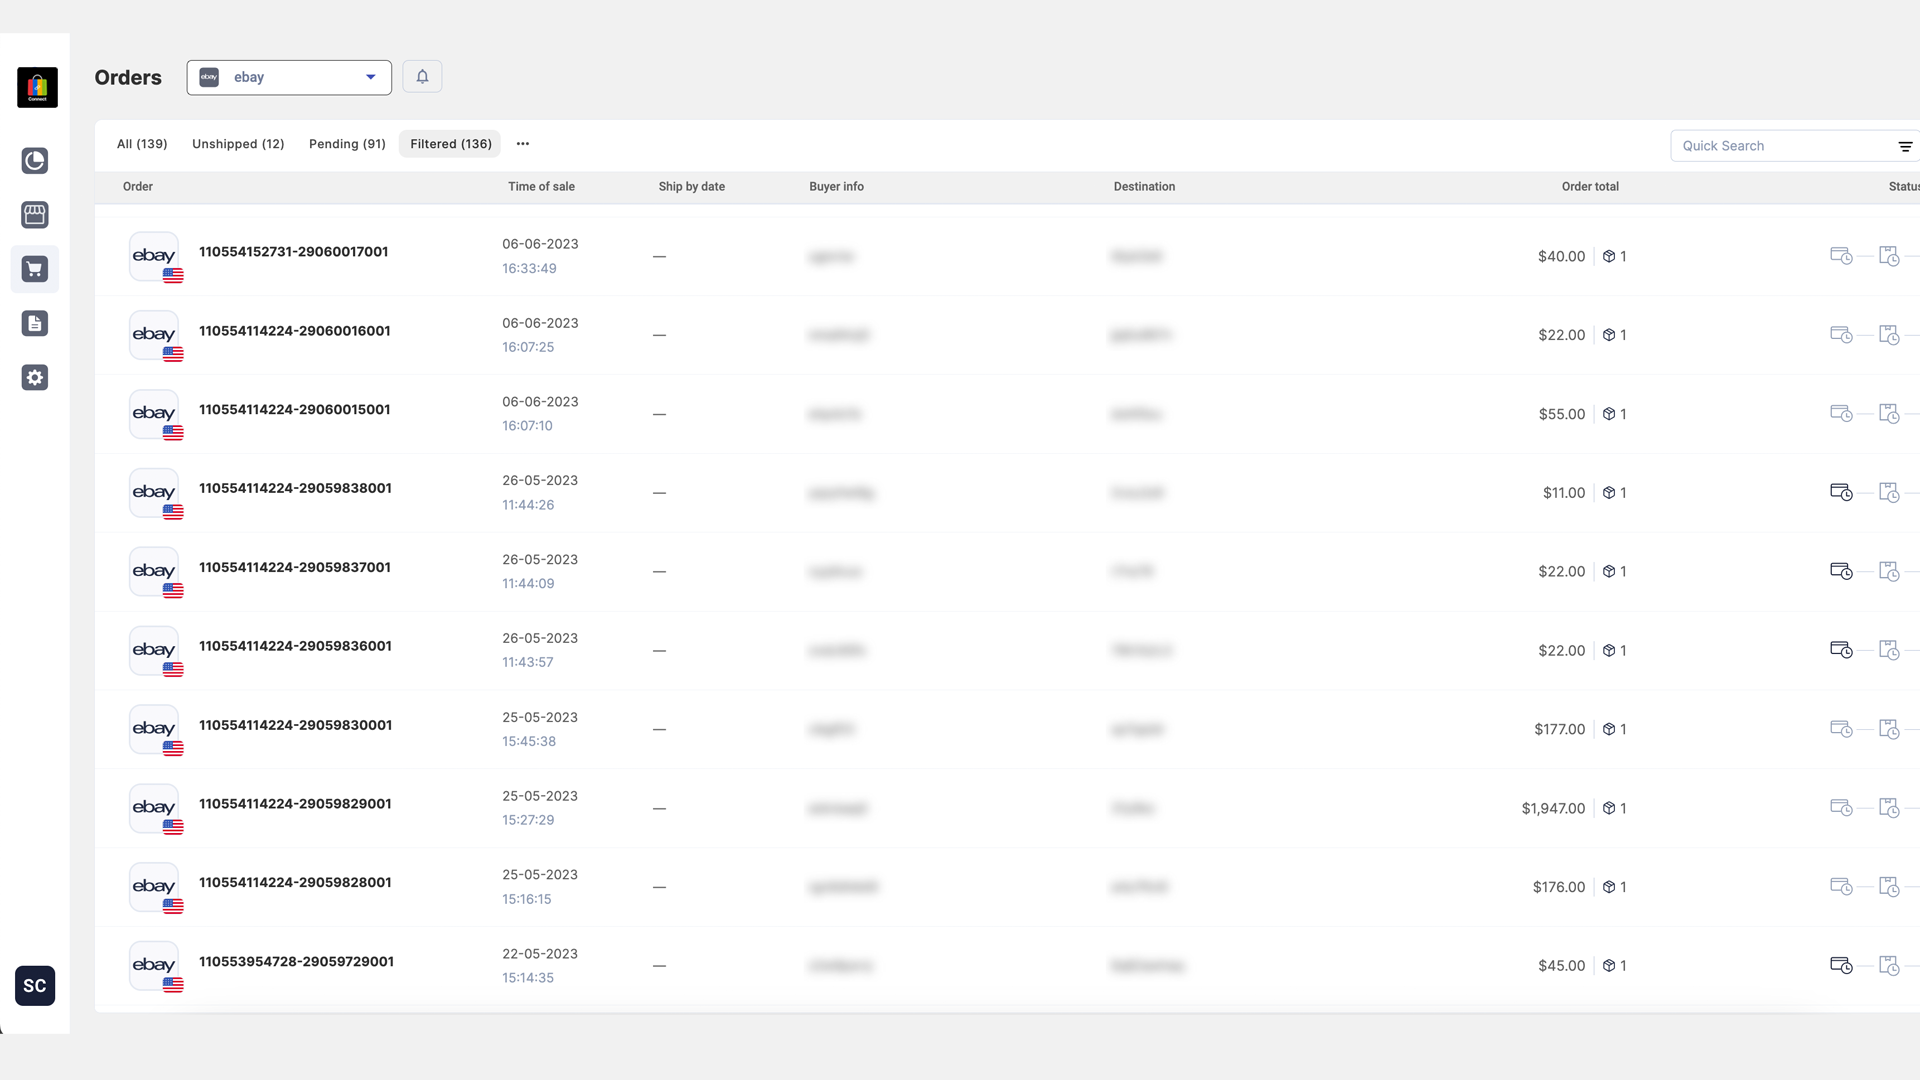Open the orders cart sidebar icon
Viewport: 1920px width, 1080px height.
tap(35, 269)
